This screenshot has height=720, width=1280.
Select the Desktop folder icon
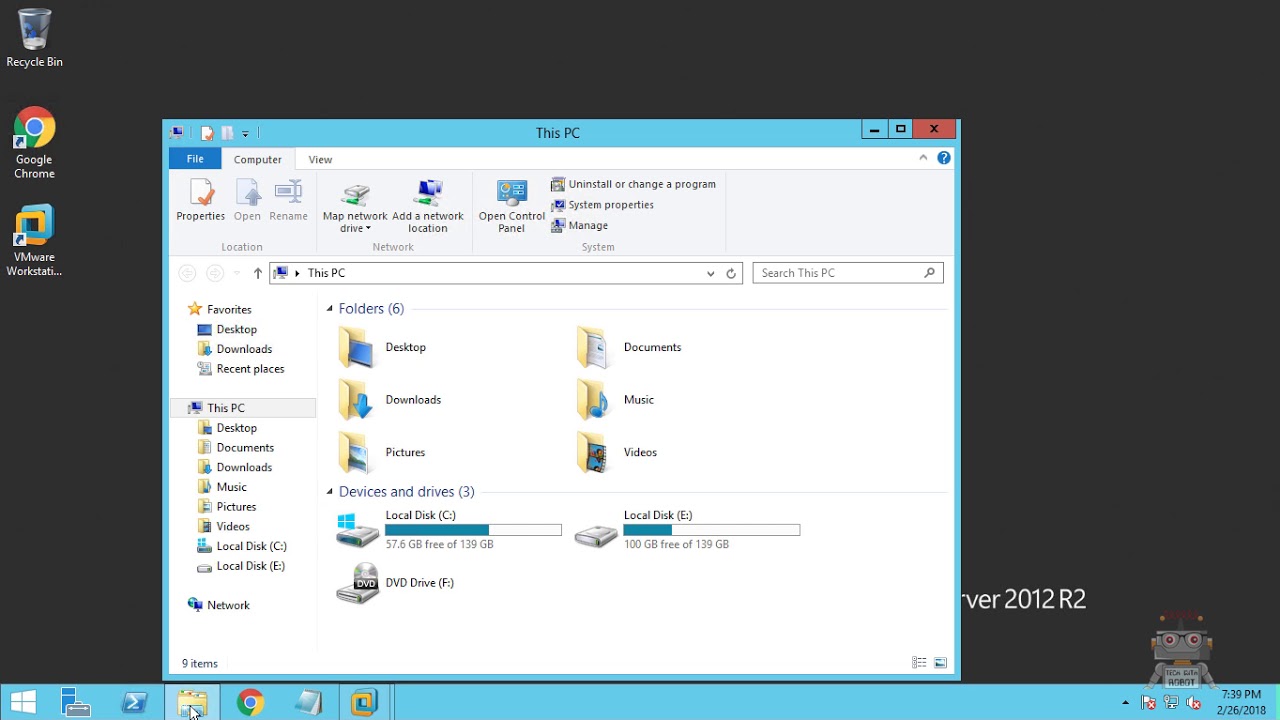[357, 347]
